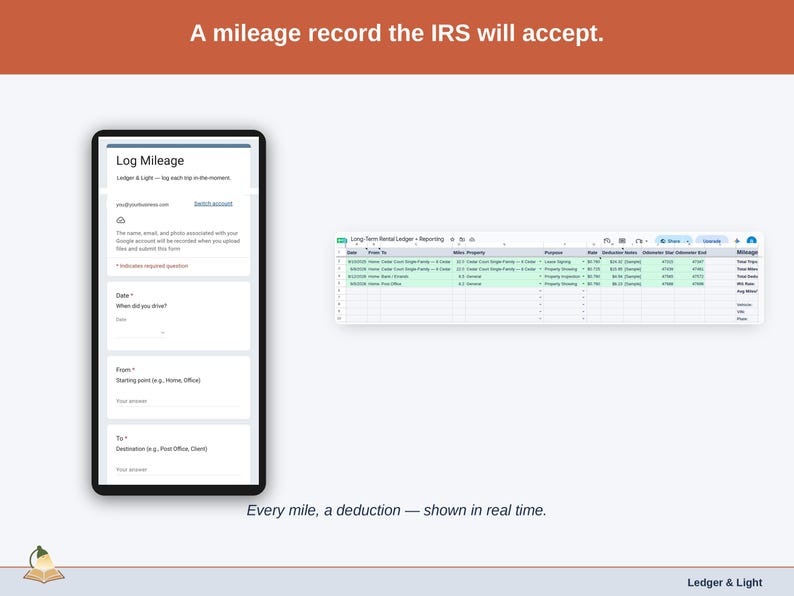Open the move-to-folder icon beside sheet title
Screen dimensions: 794x596
pos(462,239)
